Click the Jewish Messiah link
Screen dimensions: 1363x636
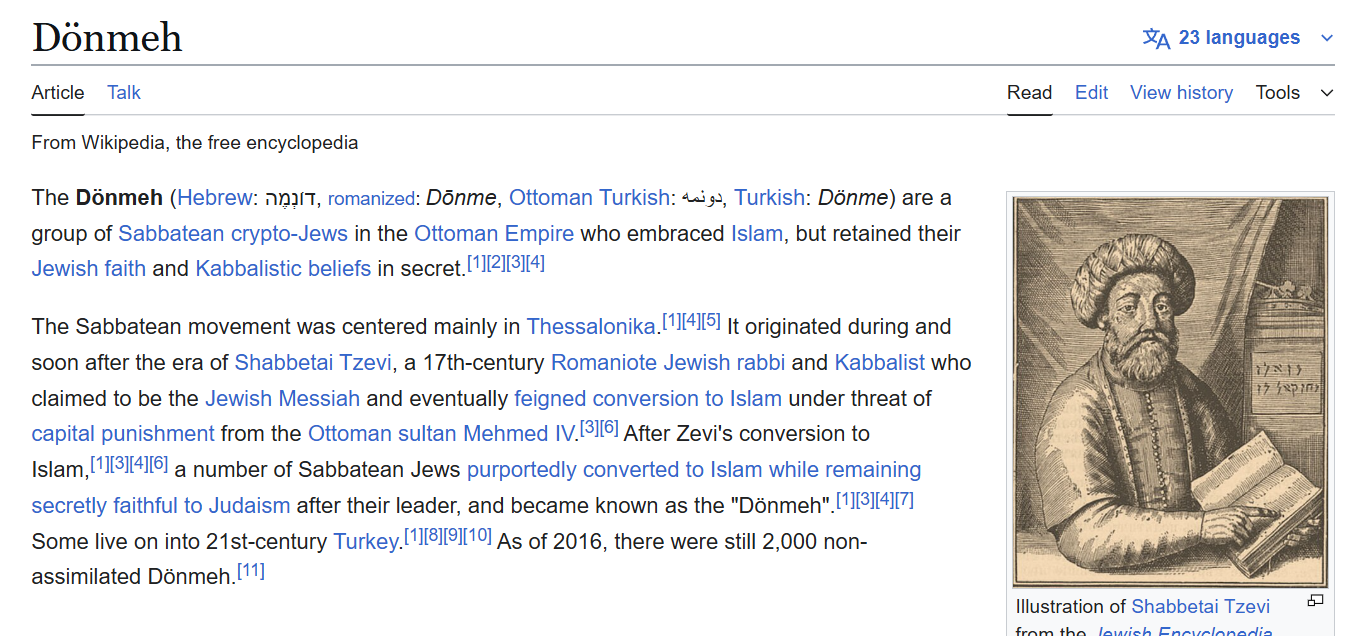click(x=282, y=399)
